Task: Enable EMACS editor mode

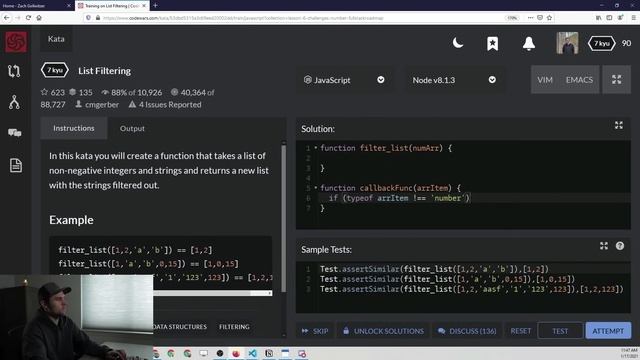Action: [579, 80]
